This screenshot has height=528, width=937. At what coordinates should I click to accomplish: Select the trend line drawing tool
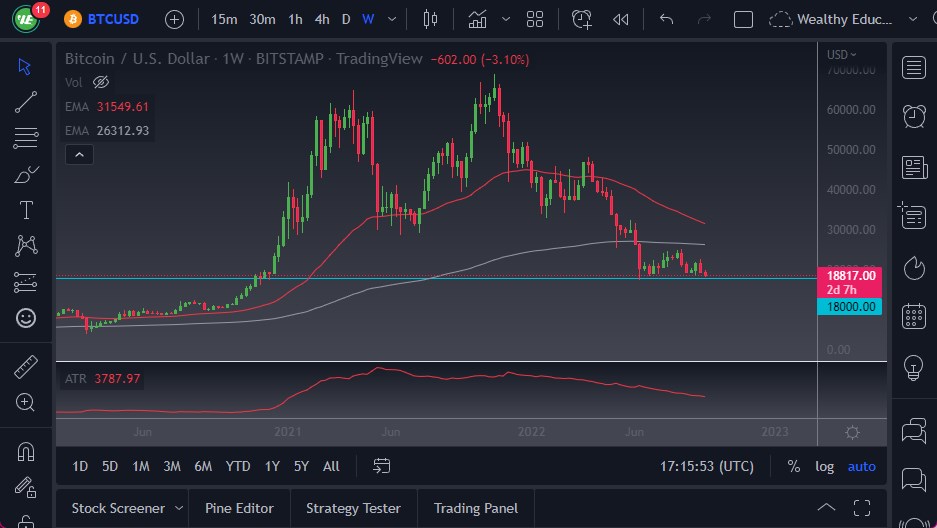coord(26,102)
